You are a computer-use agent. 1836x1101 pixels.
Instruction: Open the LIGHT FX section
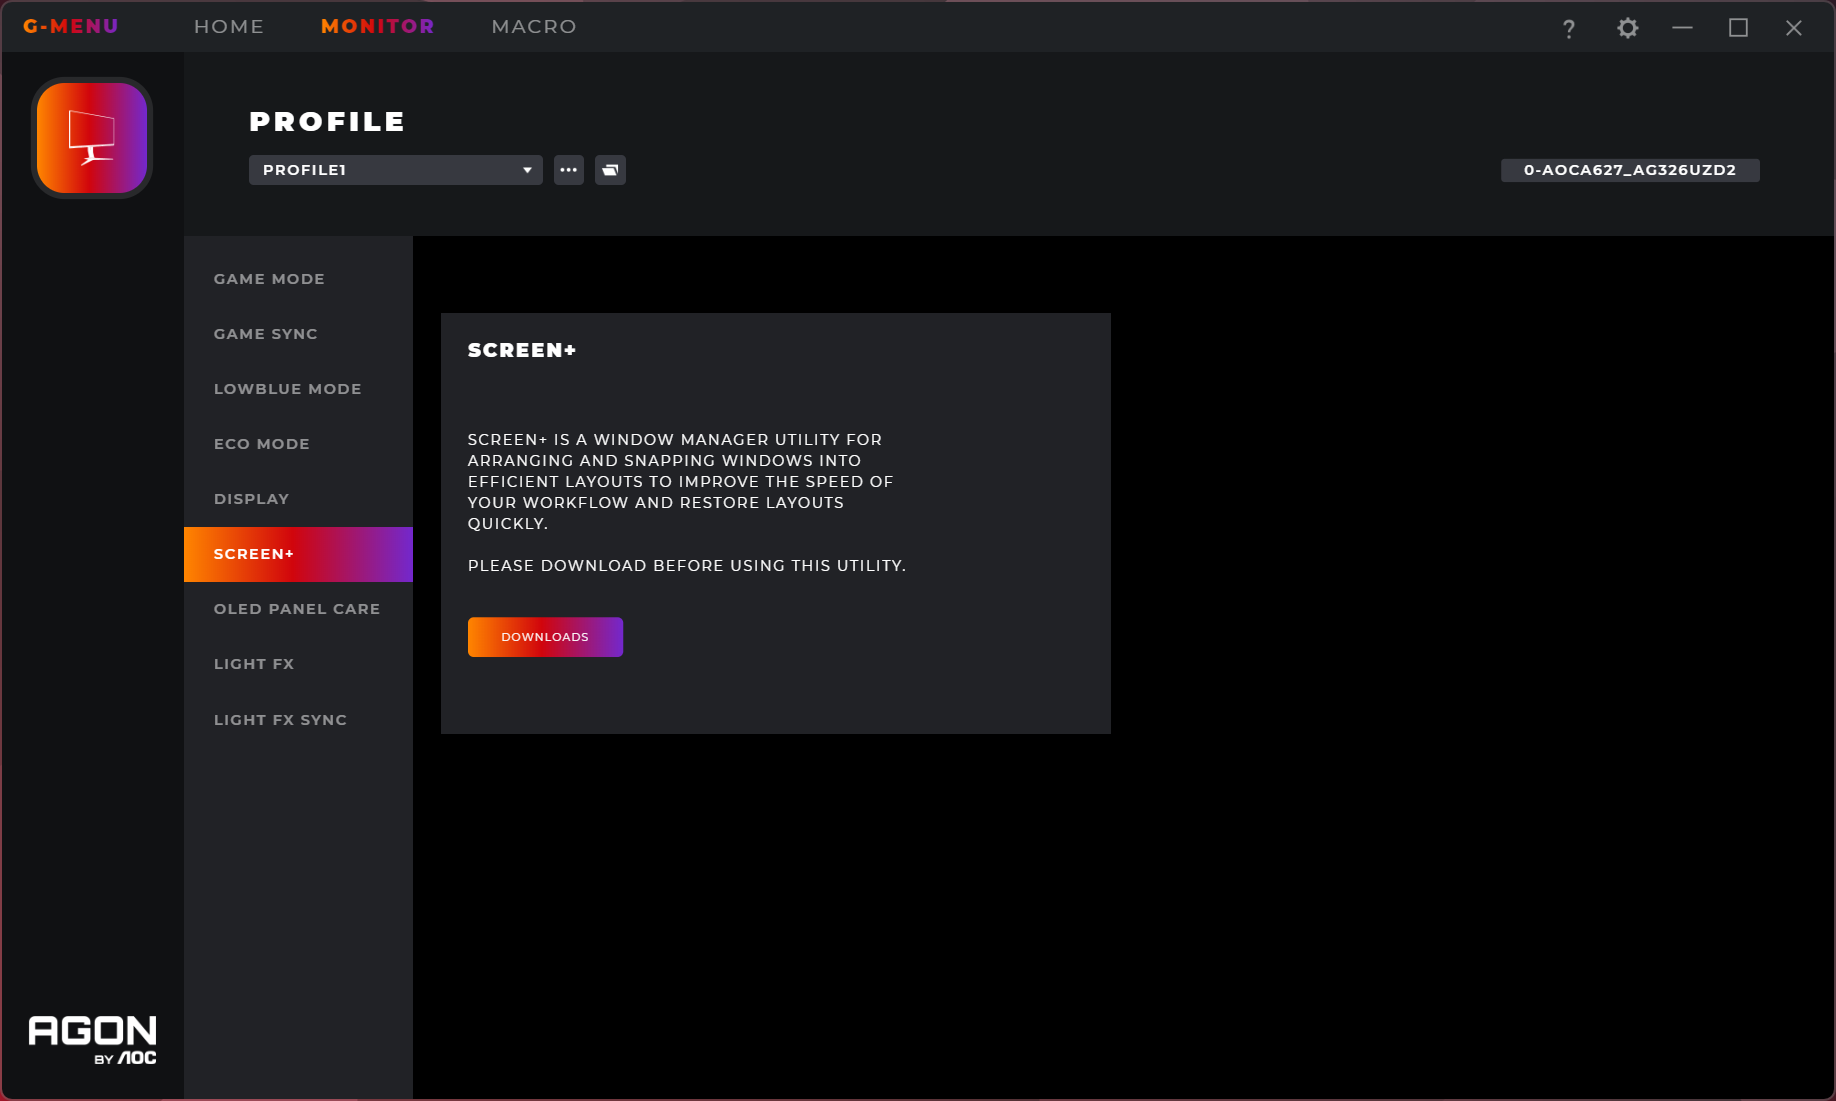298,664
